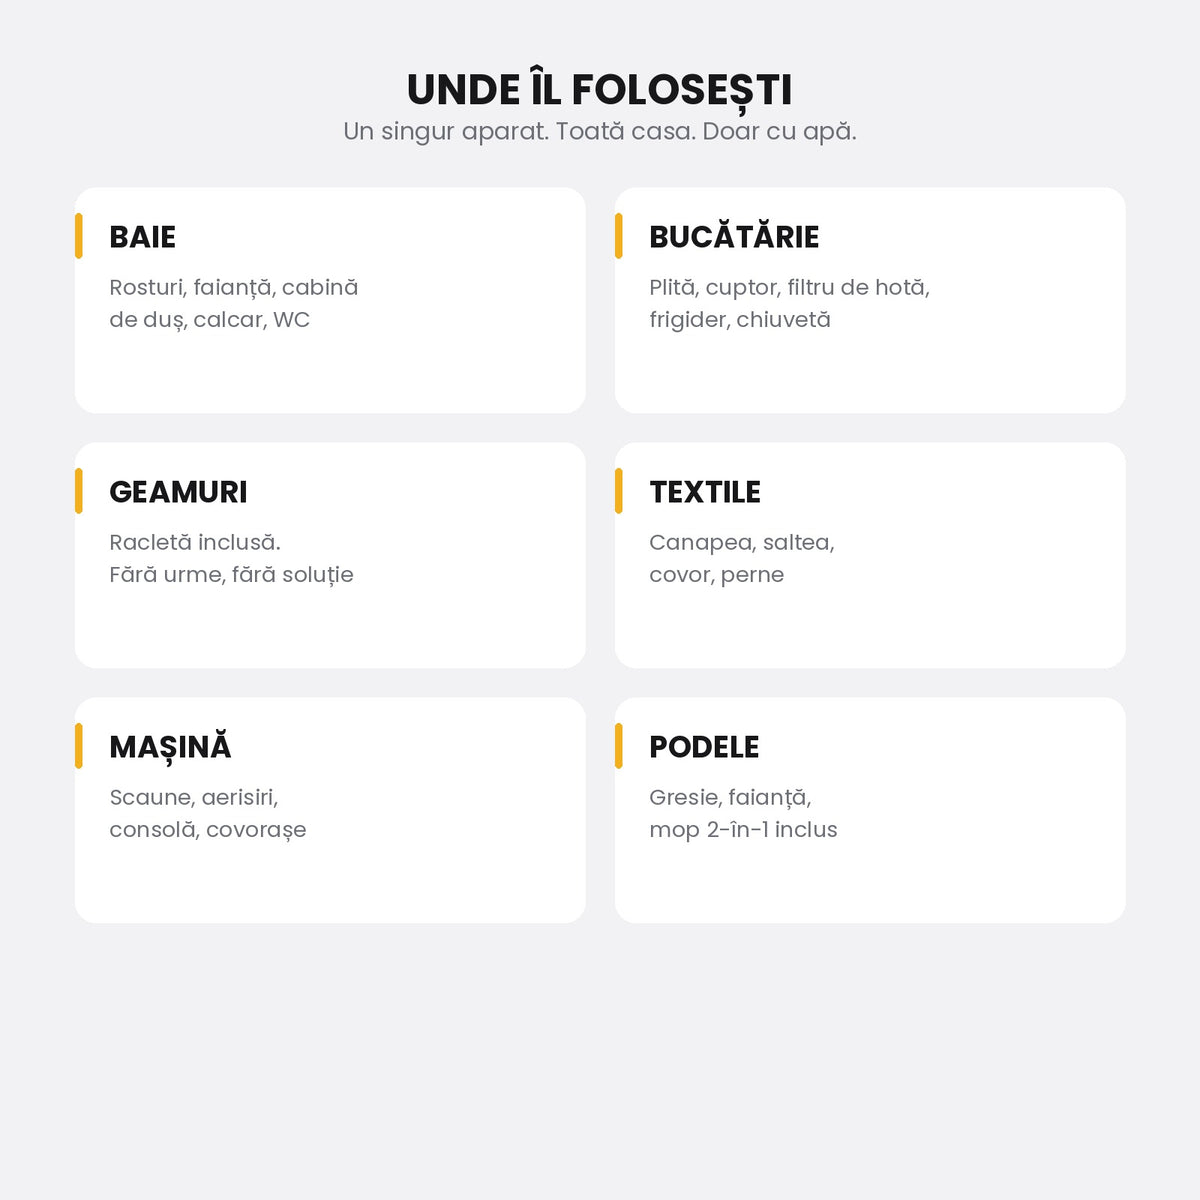The height and width of the screenshot is (1200, 1200).
Task: Click the yellow accent bar beside MAȘINĂ
Action: tap(79, 746)
